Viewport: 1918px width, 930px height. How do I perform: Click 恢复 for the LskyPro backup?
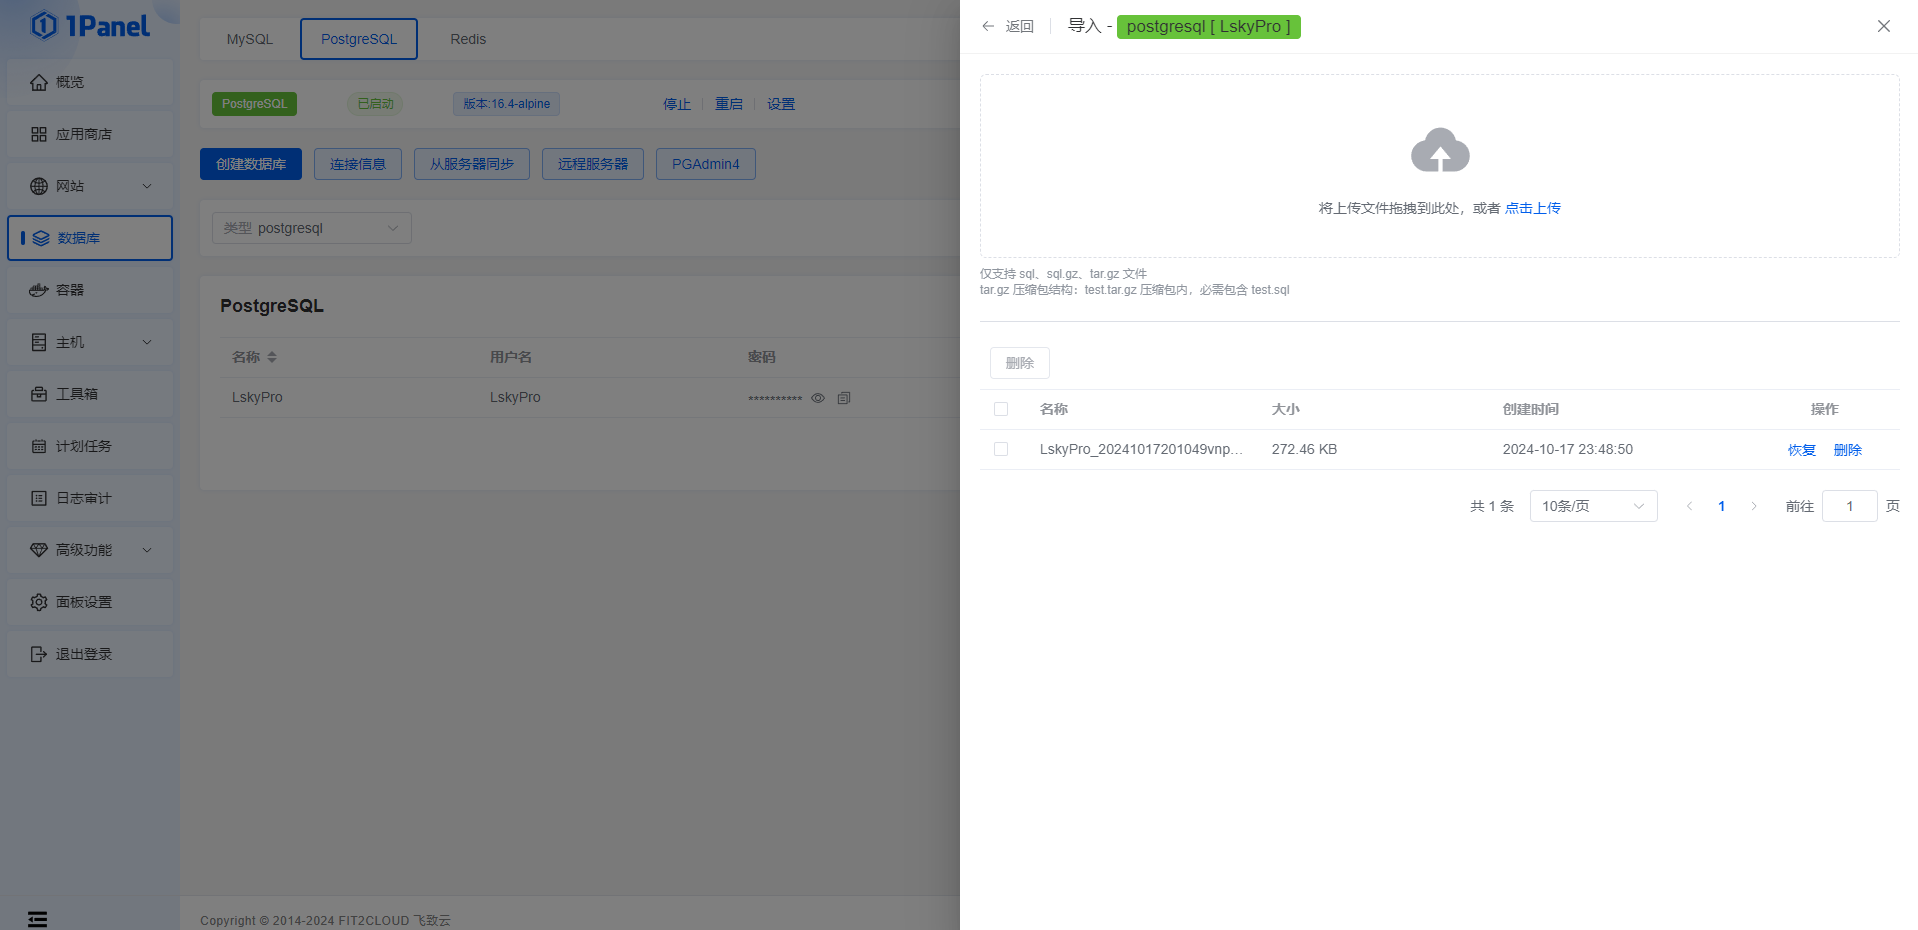tap(1802, 450)
